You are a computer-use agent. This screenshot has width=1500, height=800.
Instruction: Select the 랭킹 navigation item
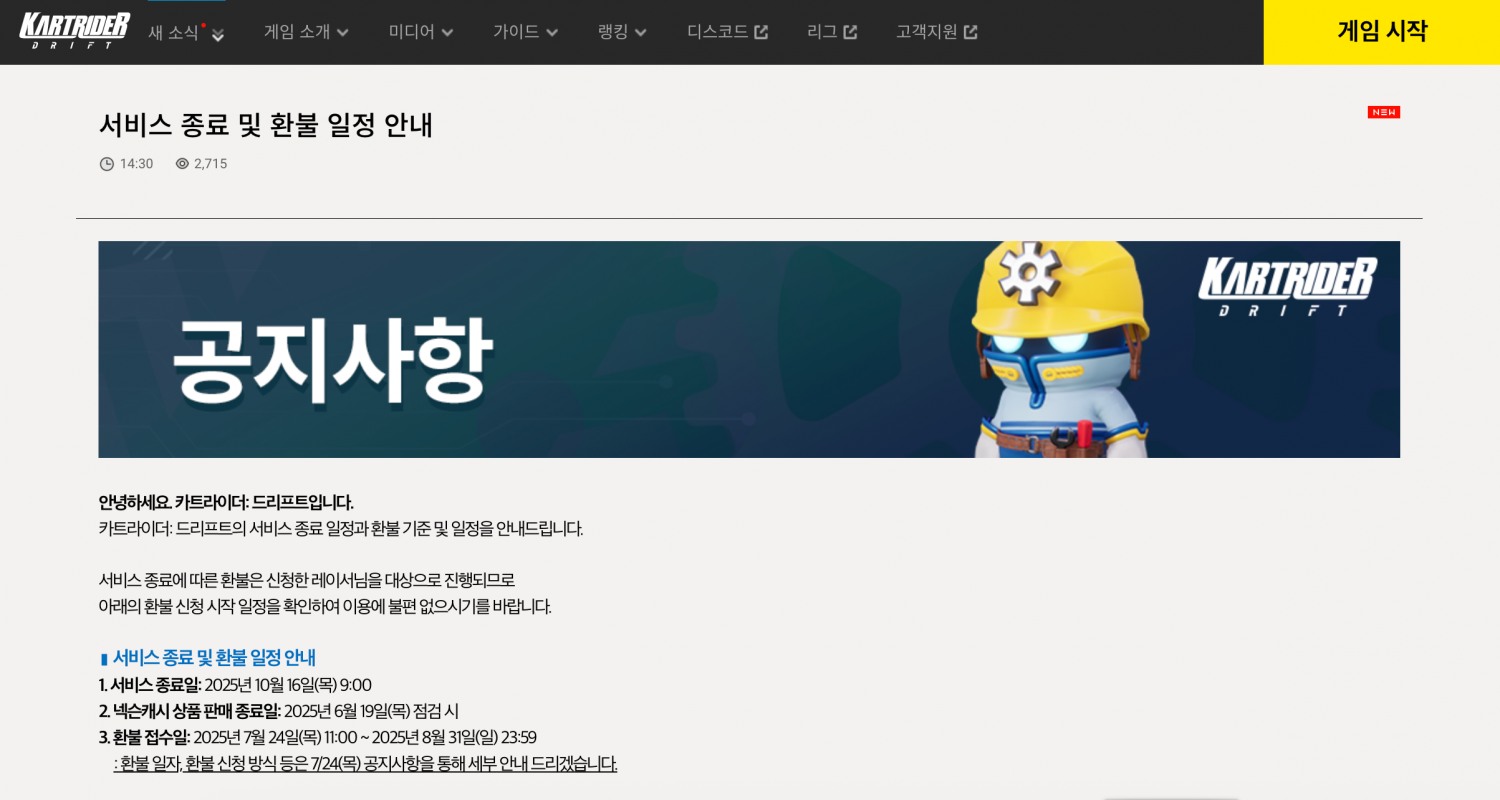(620, 32)
